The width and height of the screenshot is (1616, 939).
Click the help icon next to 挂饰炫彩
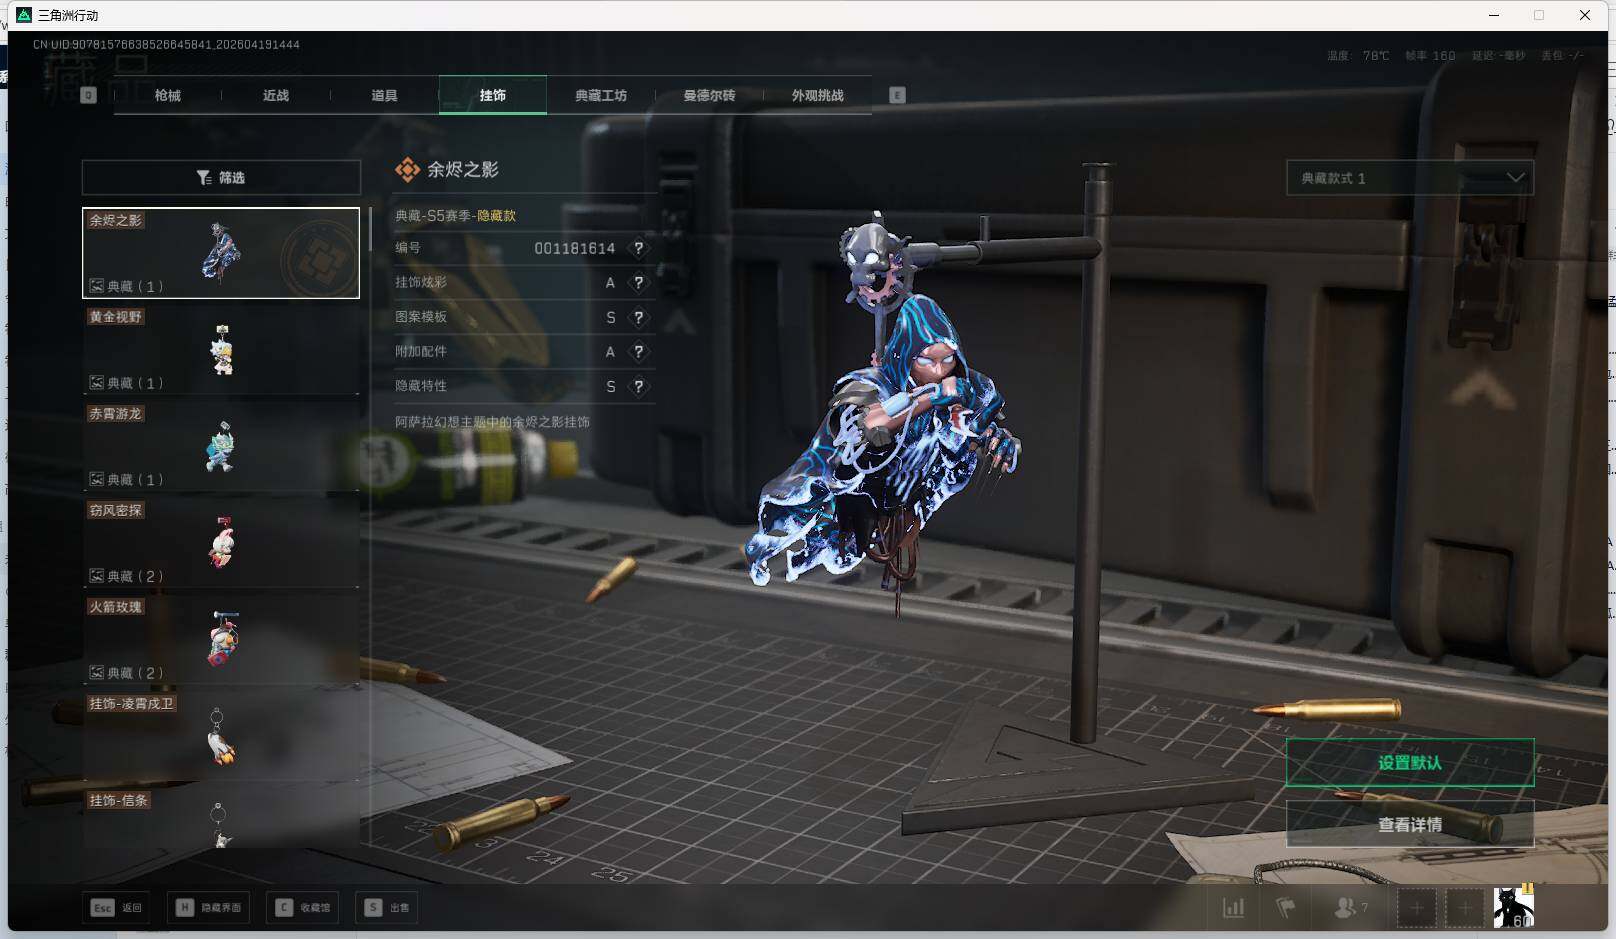(x=638, y=283)
